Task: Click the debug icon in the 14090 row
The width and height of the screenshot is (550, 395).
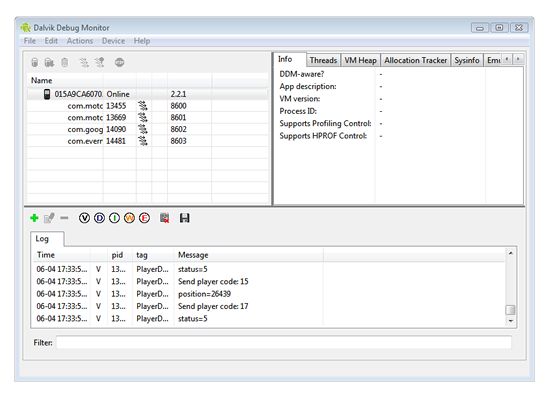Action: click(x=143, y=129)
